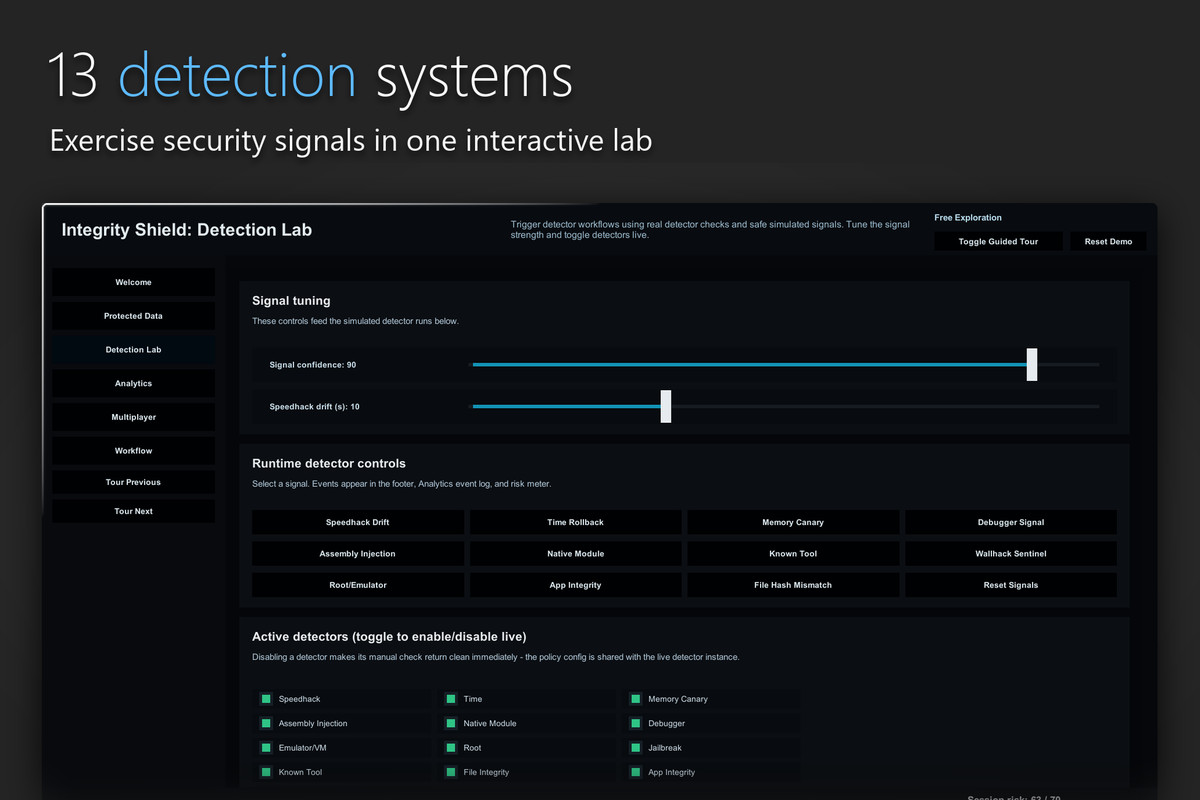This screenshot has width=1200, height=800.
Task: Trigger the Speedhack Drift signal
Action: coord(357,522)
